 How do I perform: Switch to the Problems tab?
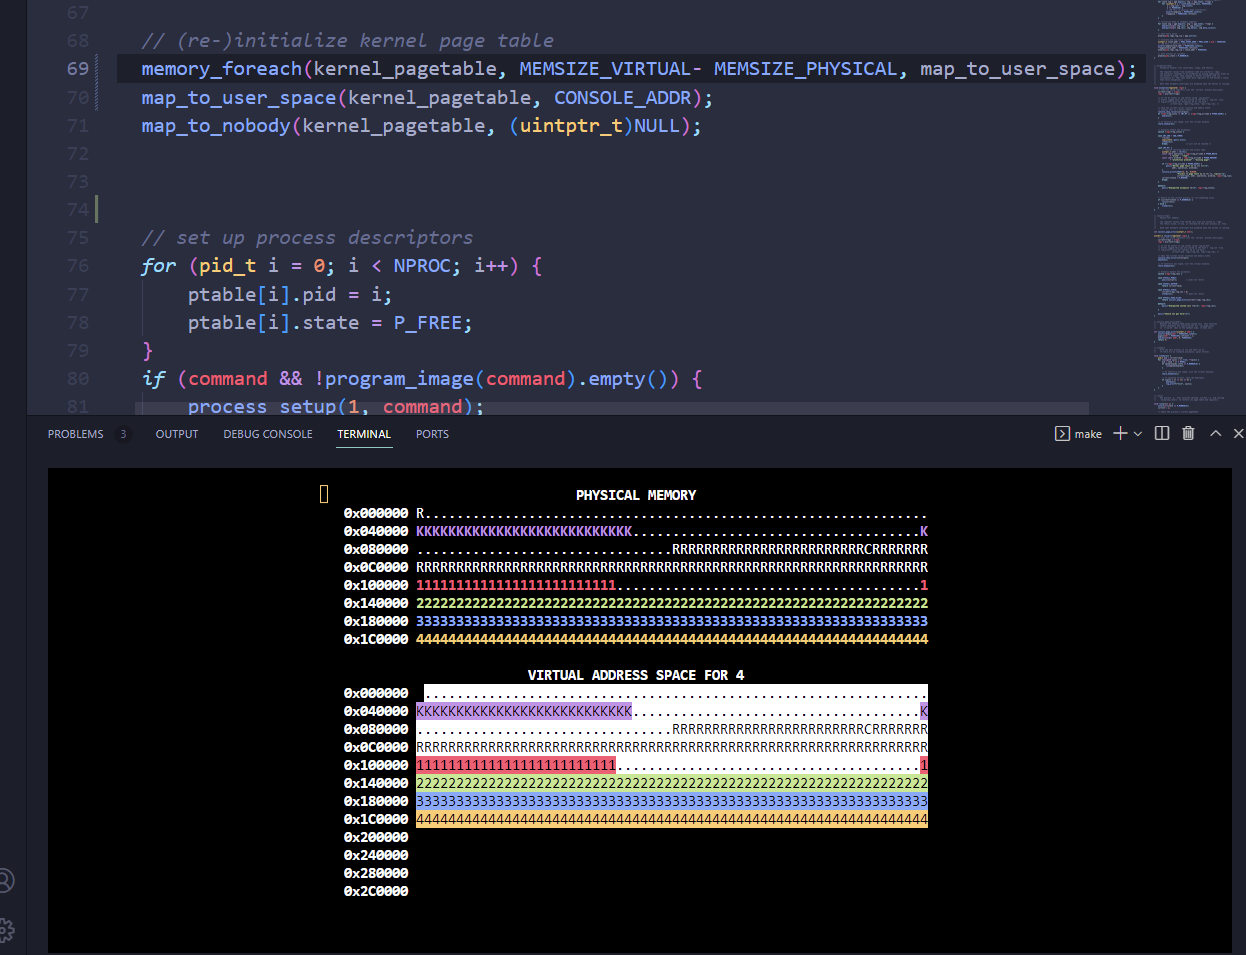pos(75,434)
